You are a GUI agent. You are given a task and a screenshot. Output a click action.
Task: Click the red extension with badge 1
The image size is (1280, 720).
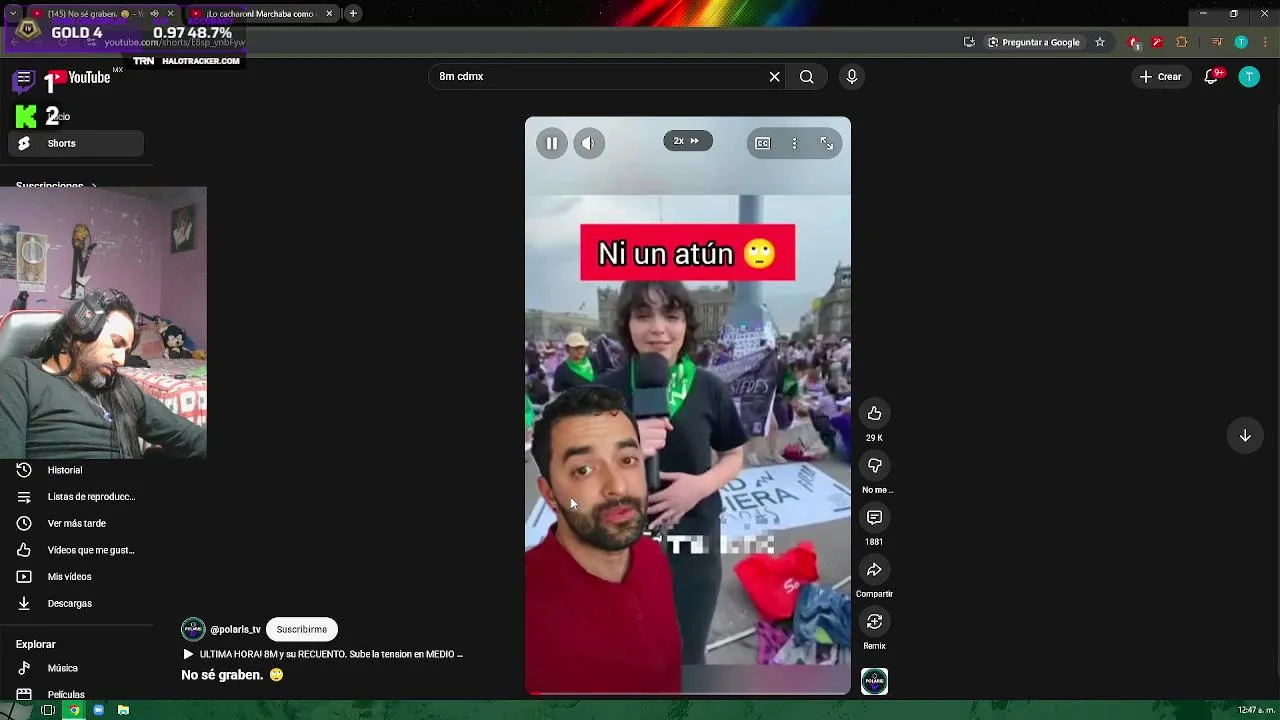pos(1134,42)
